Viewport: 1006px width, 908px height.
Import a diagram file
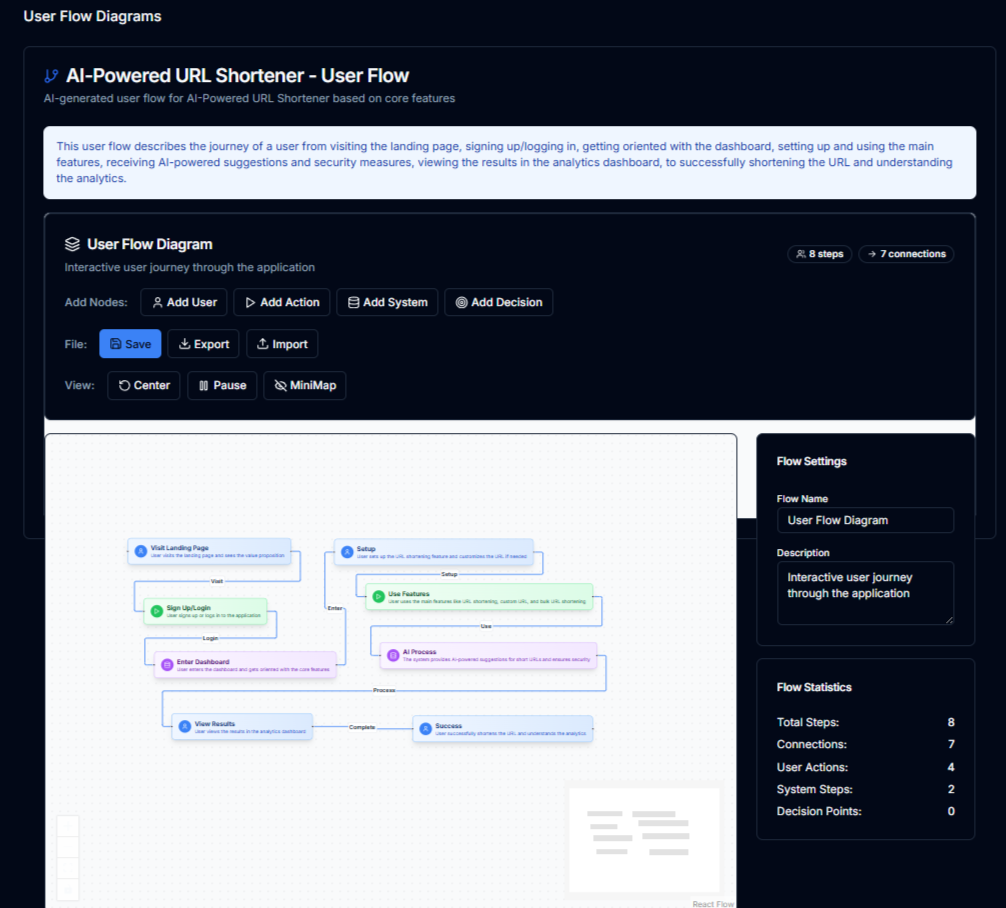(282, 343)
